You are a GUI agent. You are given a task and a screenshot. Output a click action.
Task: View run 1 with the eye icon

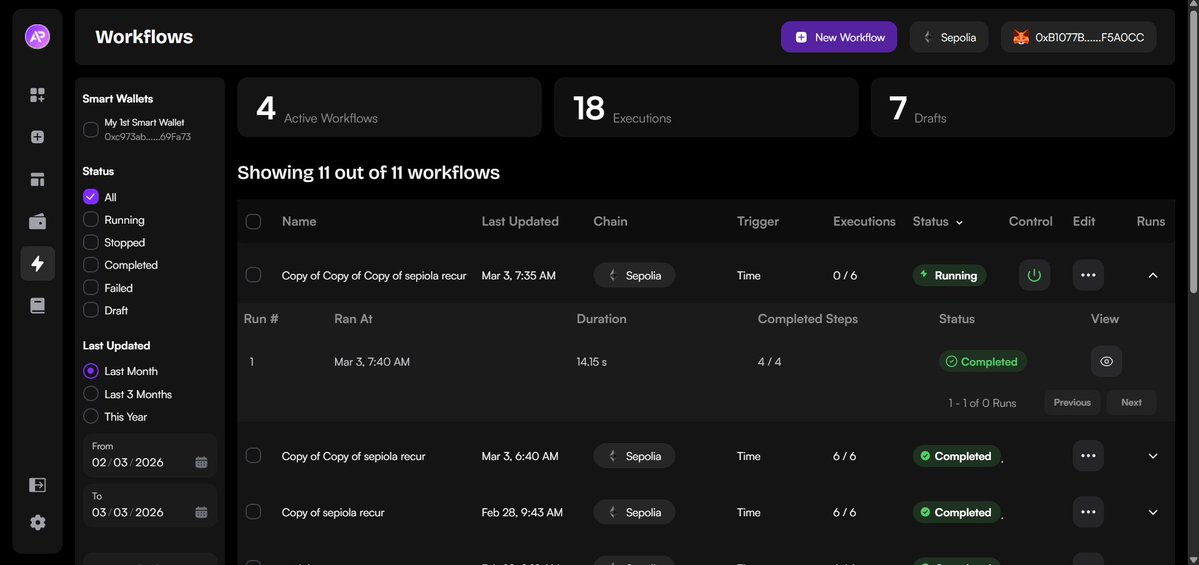tap(1106, 362)
